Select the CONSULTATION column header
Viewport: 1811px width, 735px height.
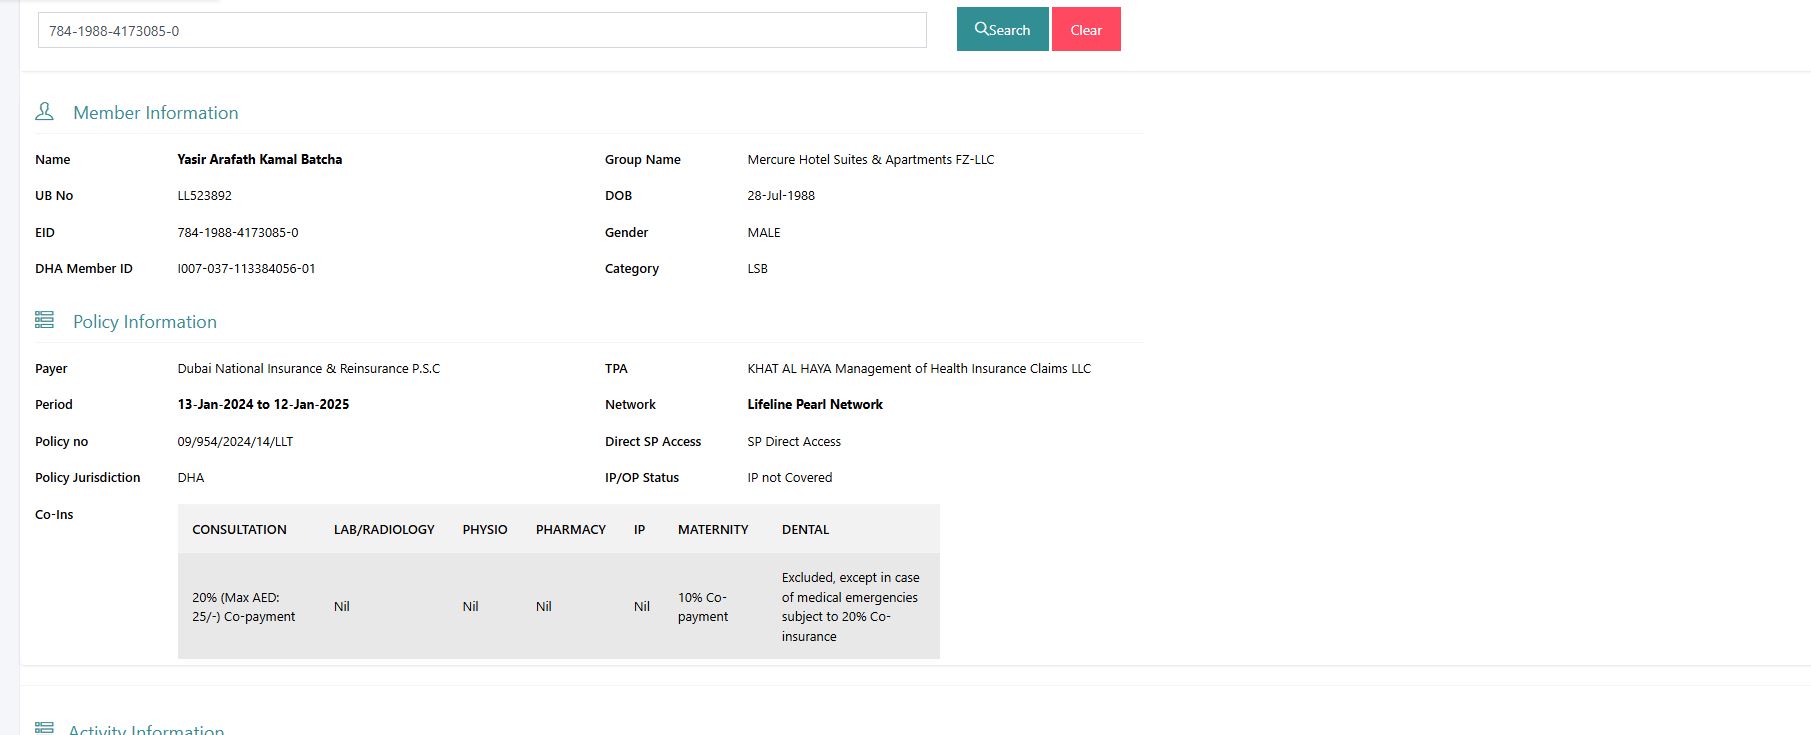tap(239, 530)
